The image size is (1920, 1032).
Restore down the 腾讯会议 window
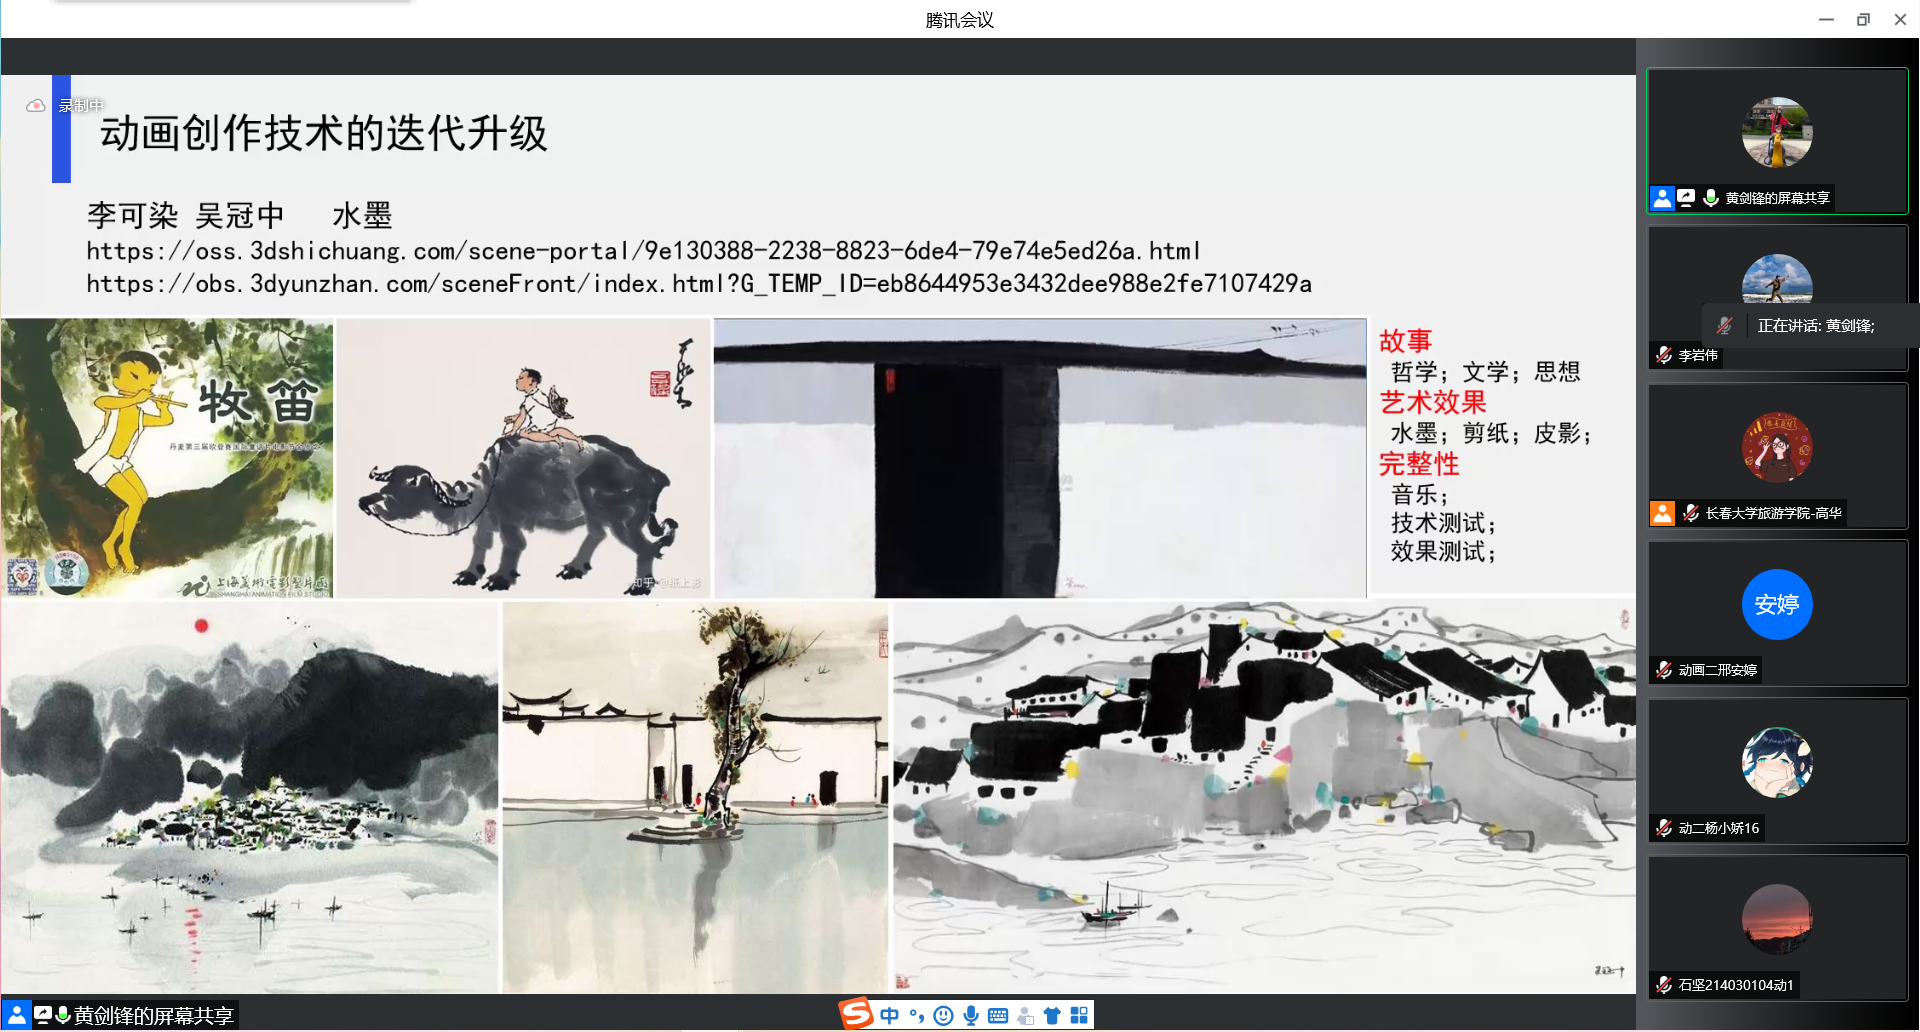(1863, 19)
